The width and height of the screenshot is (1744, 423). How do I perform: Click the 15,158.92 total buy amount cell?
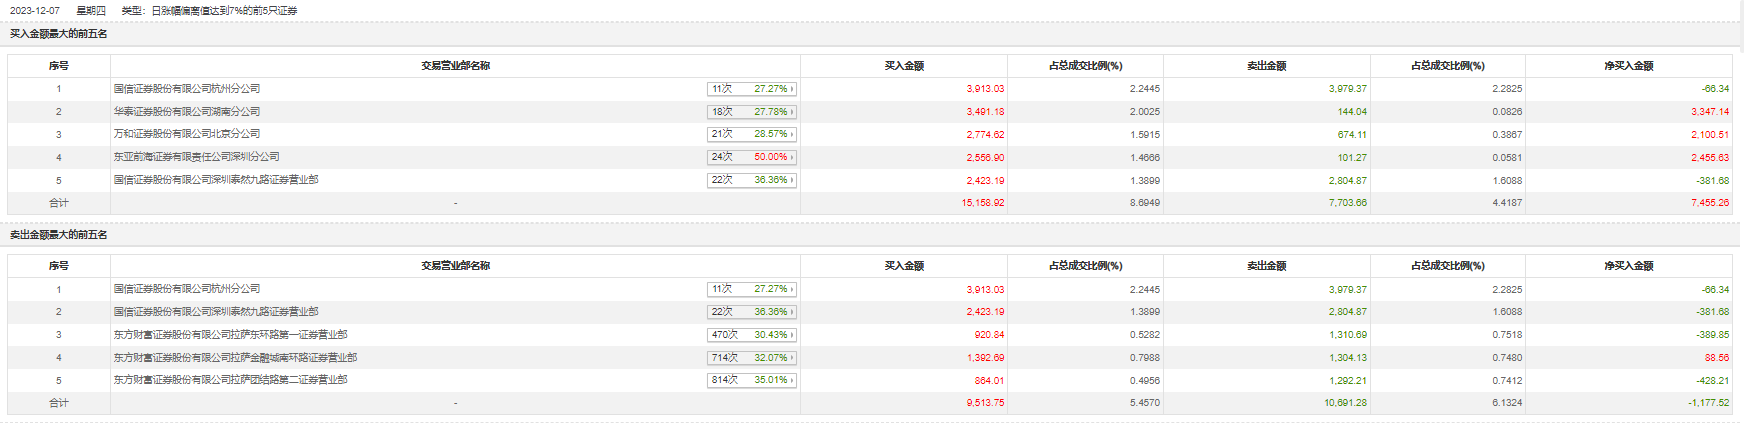[x=983, y=203]
